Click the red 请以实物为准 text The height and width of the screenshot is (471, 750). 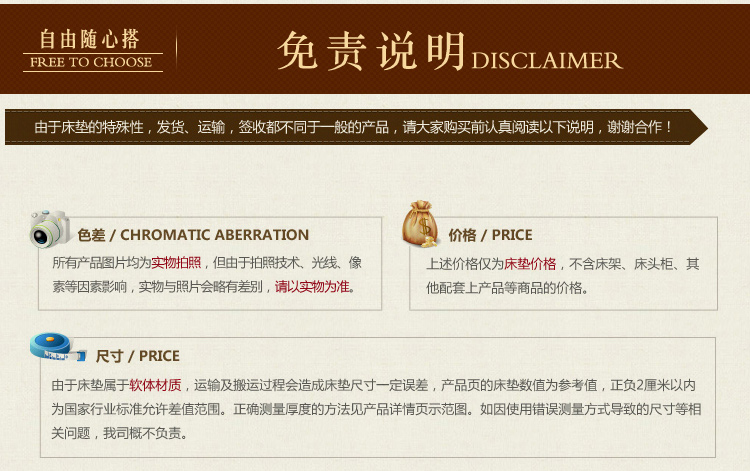[312, 286]
